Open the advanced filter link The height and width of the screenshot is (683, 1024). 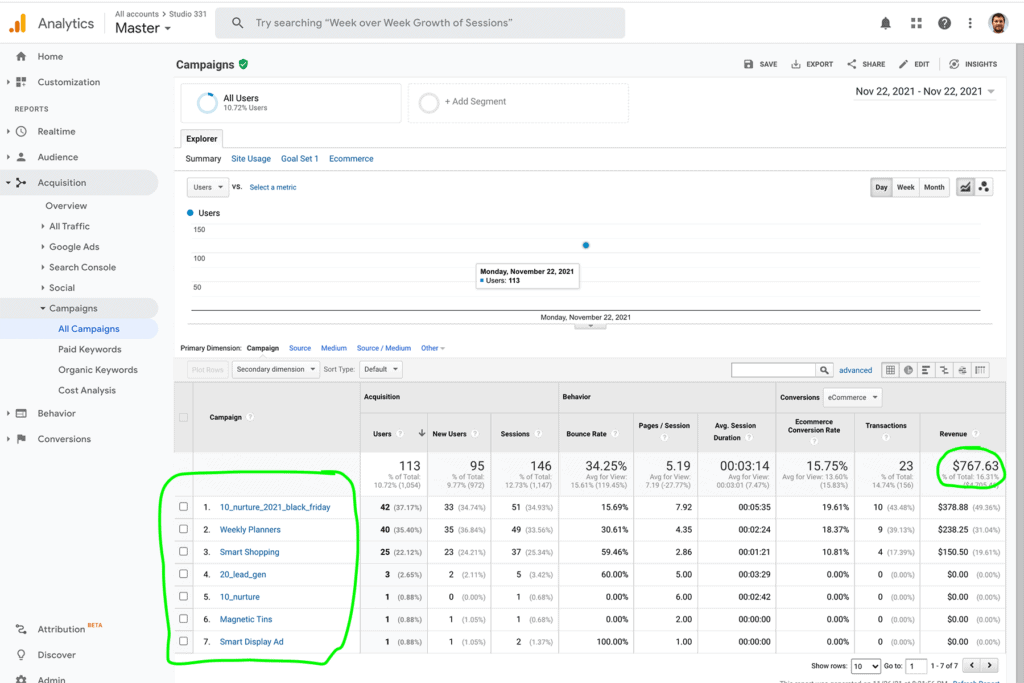pos(855,370)
